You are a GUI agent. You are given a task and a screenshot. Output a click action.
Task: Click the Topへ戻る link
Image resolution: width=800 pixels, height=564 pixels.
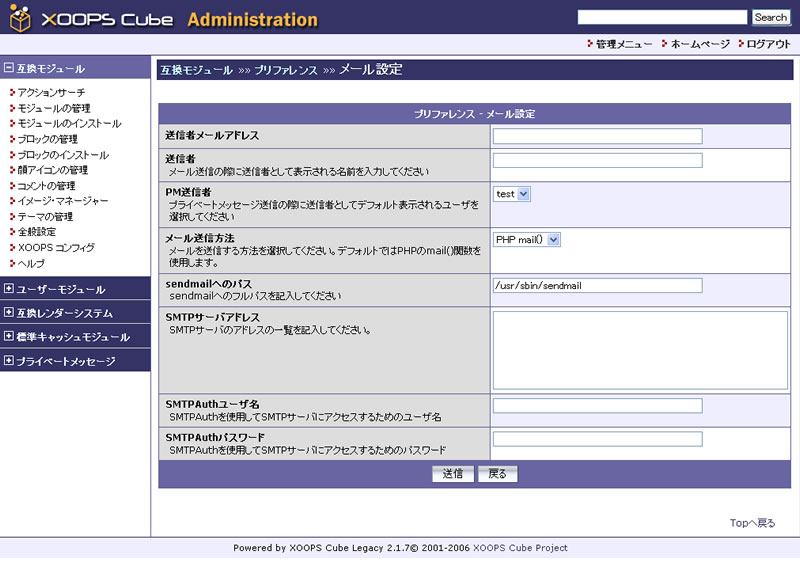click(752, 523)
